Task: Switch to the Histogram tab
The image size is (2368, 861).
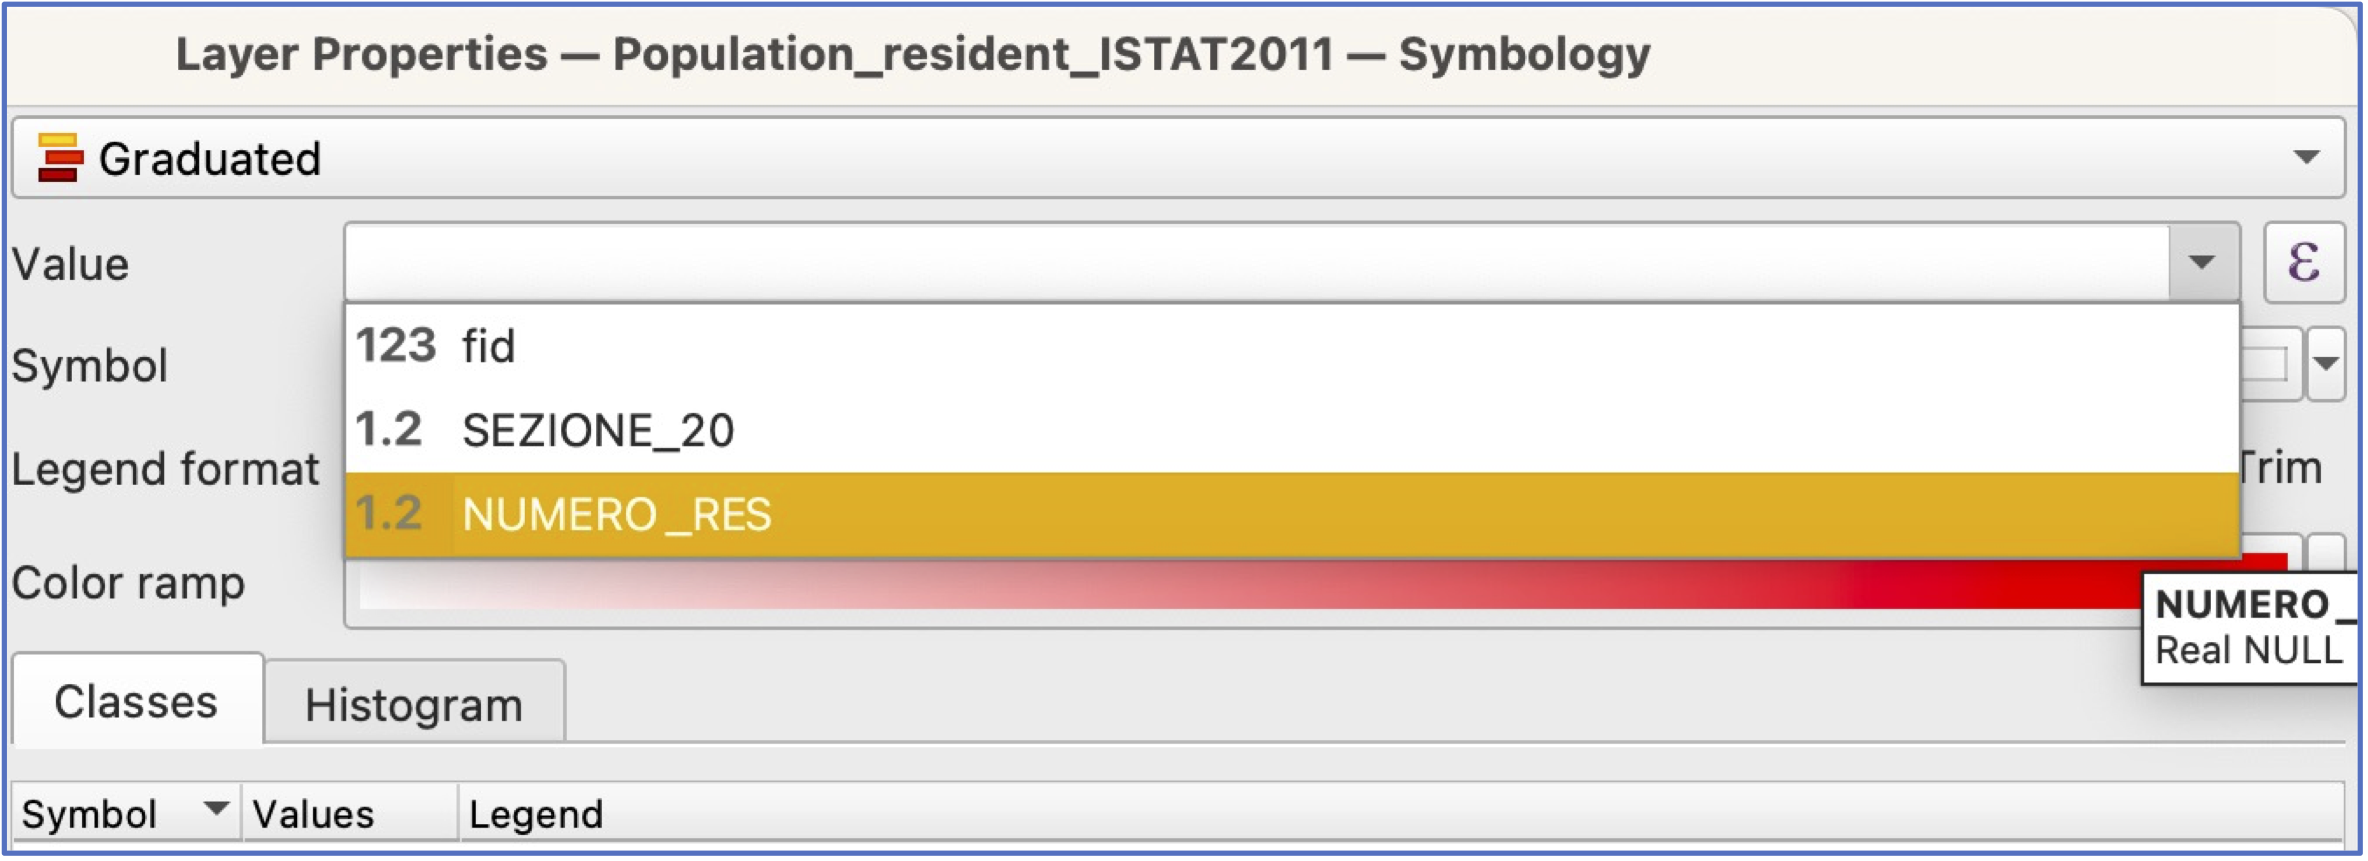Action: [414, 705]
